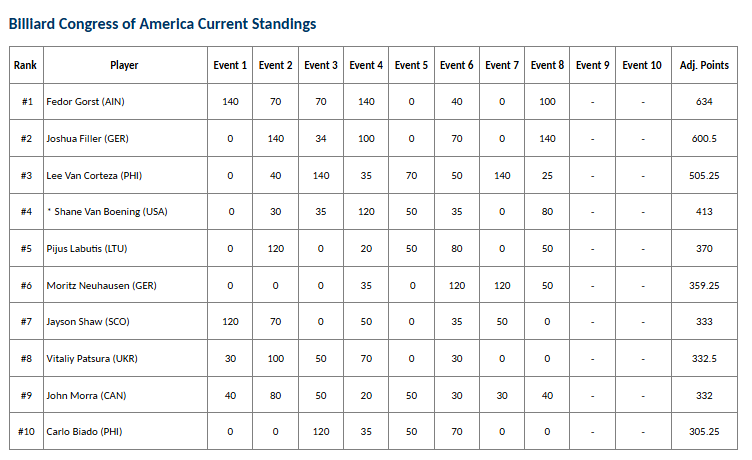Click the Event 4 column header

pos(366,65)
